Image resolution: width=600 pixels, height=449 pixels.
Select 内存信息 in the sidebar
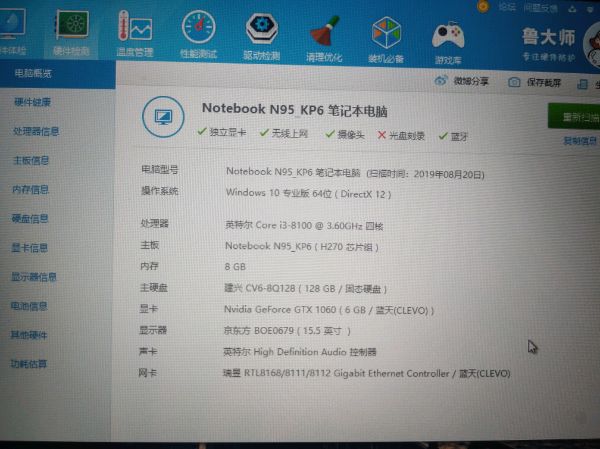(30, 189)
